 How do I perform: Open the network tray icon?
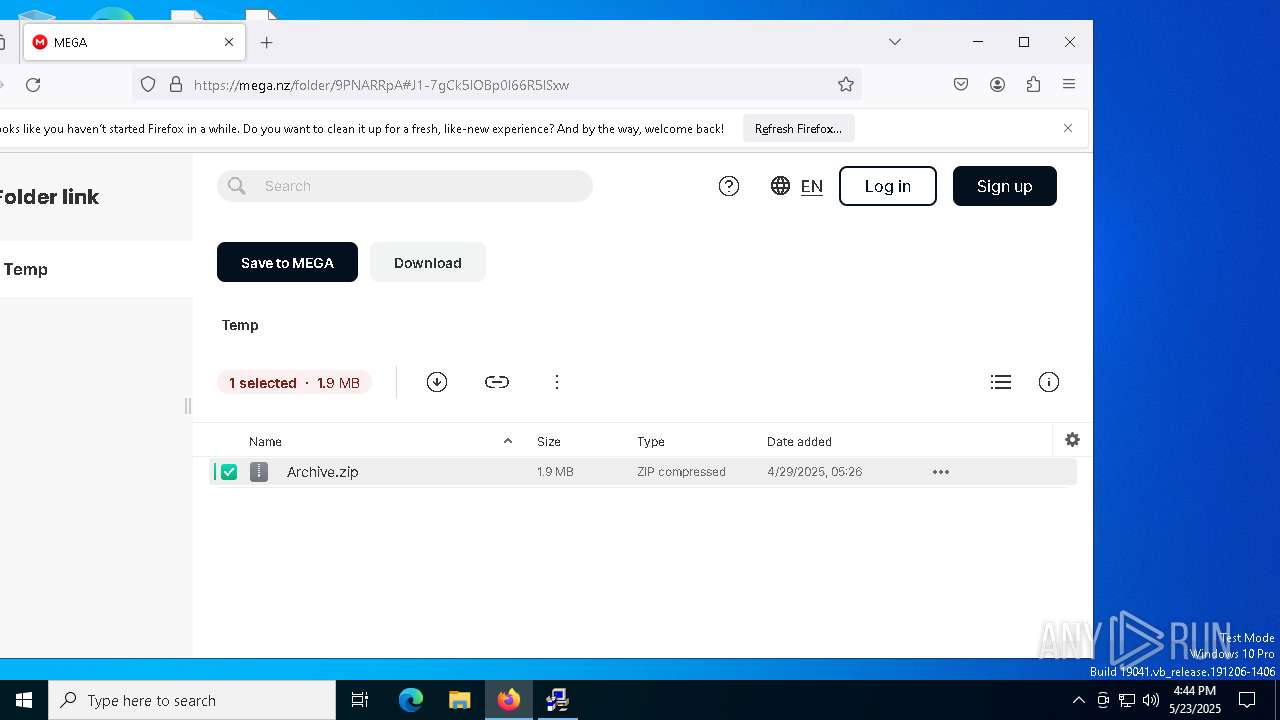coord(1127,700)
